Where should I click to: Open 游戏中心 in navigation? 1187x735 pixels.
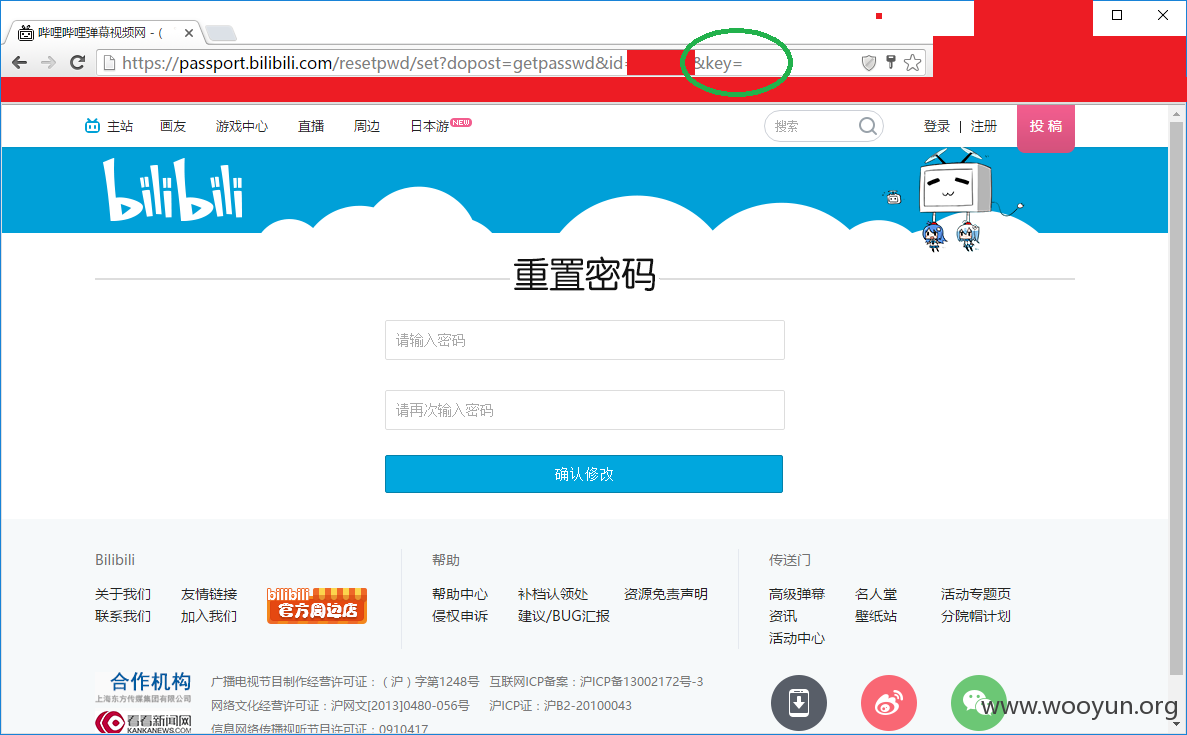(x=241, y=126)
